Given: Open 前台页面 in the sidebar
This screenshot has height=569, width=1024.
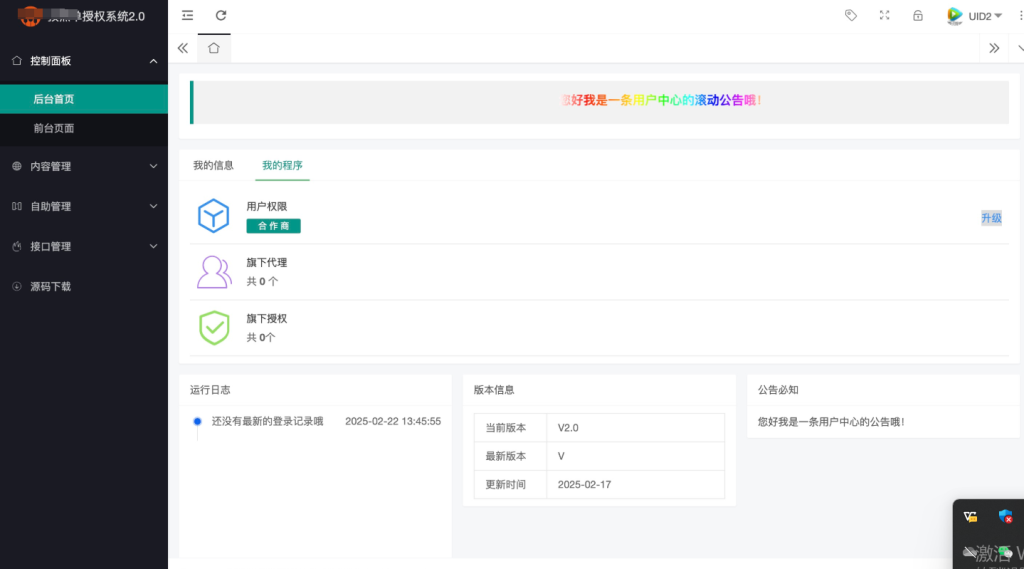Looking at the screenshot, I should pyautogui.click(x=54, y=128).
